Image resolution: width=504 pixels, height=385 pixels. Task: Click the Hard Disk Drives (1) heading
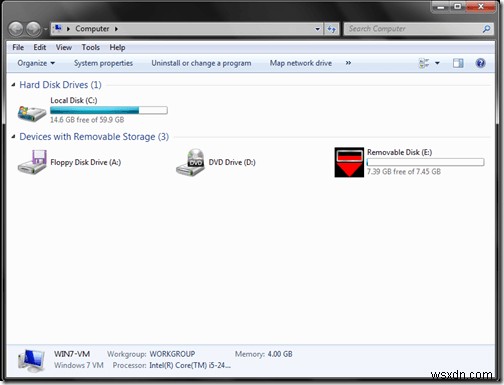(60, 85)
